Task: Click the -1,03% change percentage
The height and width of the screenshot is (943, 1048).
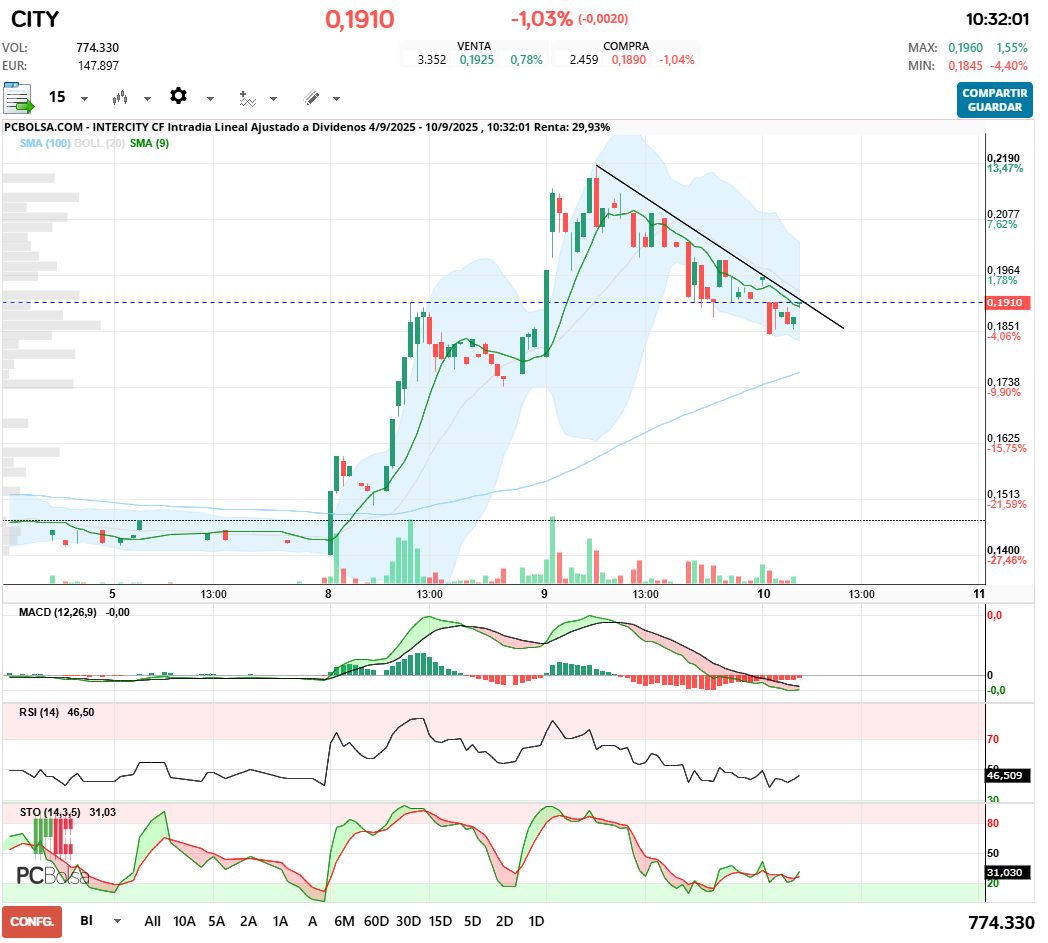Action: [541, 19]
